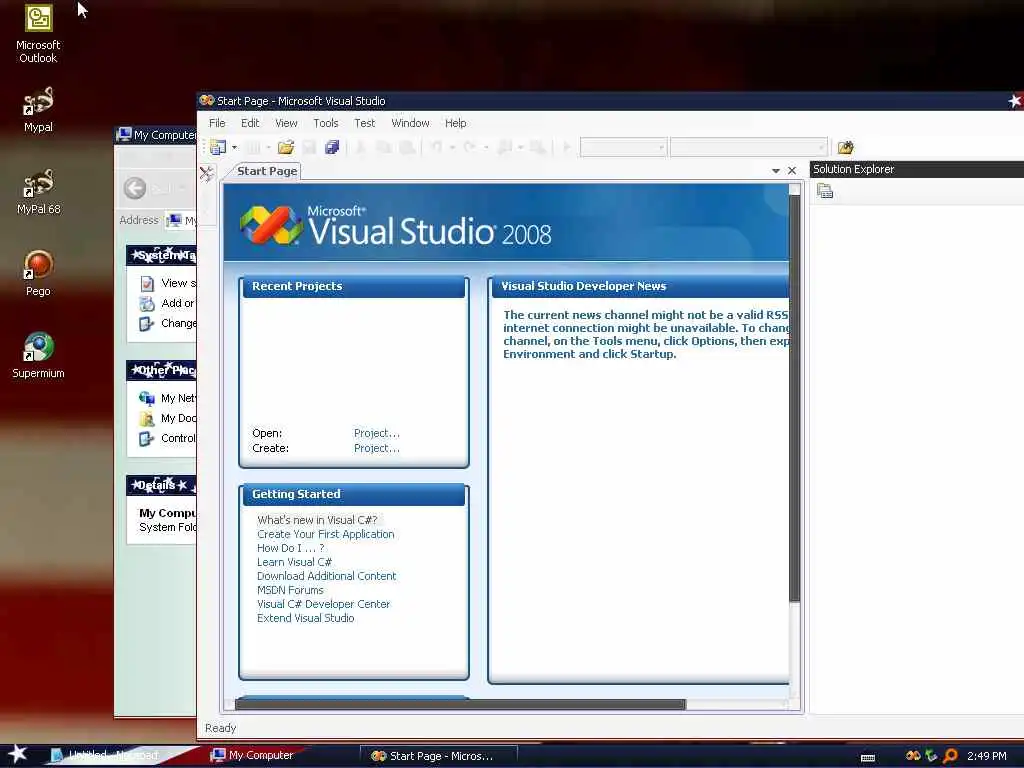The height and width of the screenshot is (768, 1024).
Task: Click the MyPal 68 desktop icon
Action: 38,191
